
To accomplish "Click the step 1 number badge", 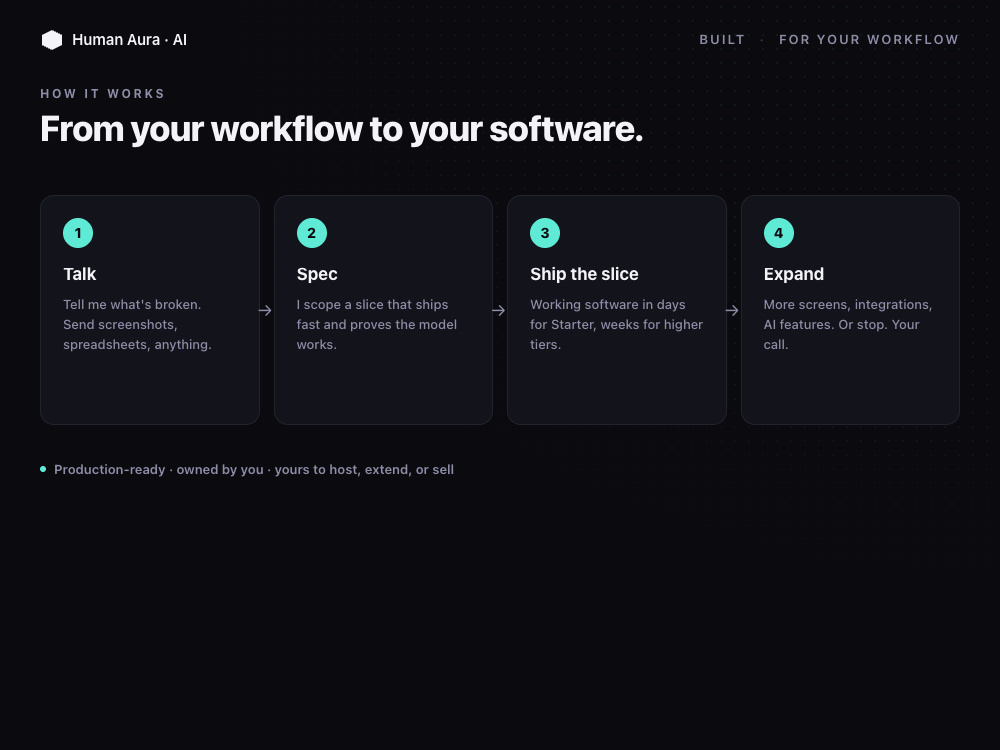I will pyautogui.click(x=78, y=233).
